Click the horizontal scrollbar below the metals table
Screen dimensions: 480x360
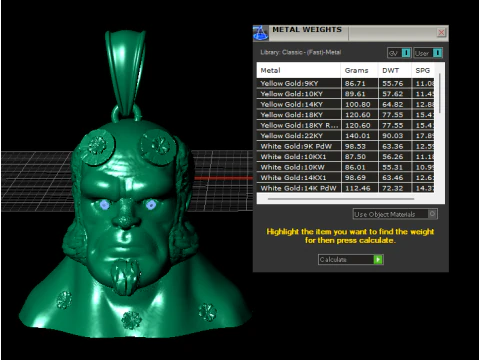pyautogui.click(x=341, y=199)
